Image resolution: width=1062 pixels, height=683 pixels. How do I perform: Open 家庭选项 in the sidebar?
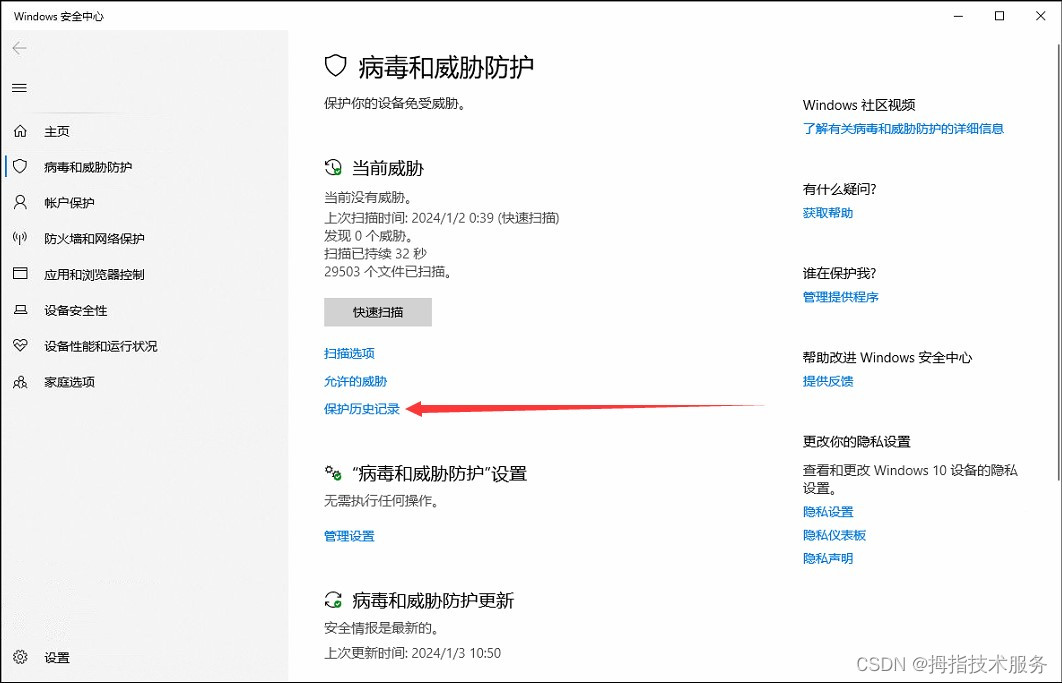coord(69,382)
